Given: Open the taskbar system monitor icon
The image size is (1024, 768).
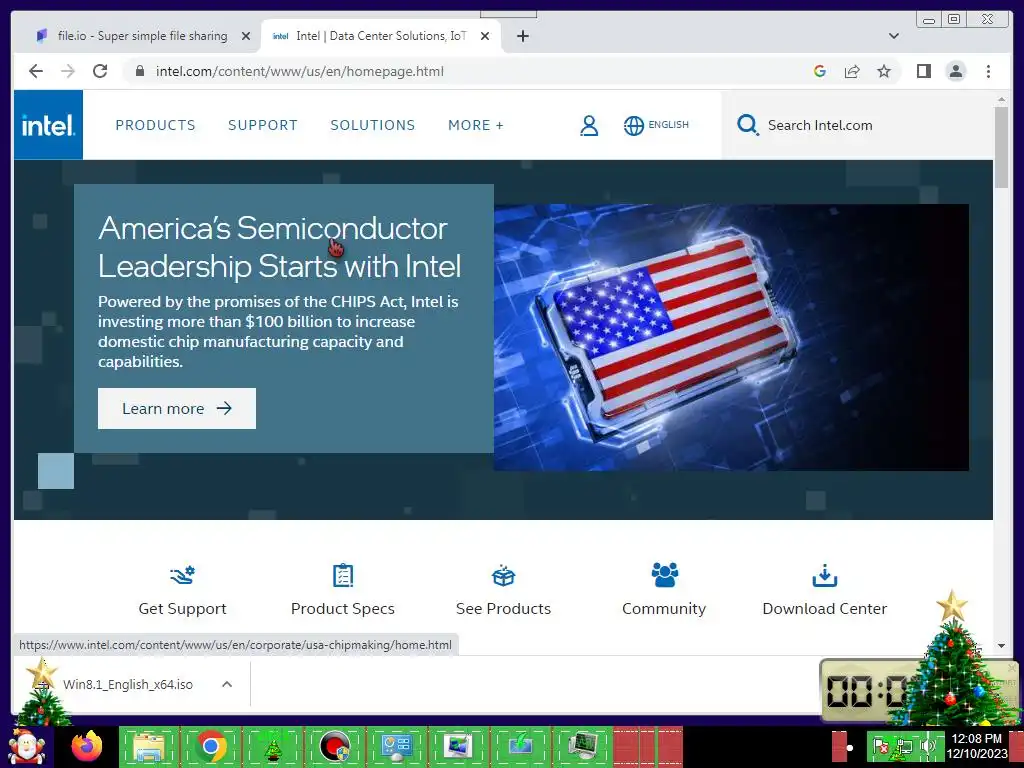Looking at the screenshot, I should pyautogui.click(x=582, y=746).
